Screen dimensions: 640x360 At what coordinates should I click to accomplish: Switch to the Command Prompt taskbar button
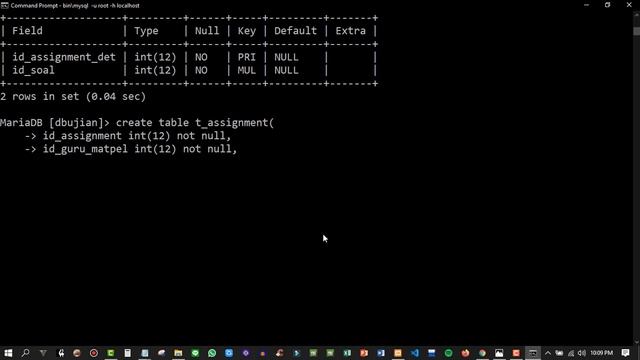pos(533,353)
